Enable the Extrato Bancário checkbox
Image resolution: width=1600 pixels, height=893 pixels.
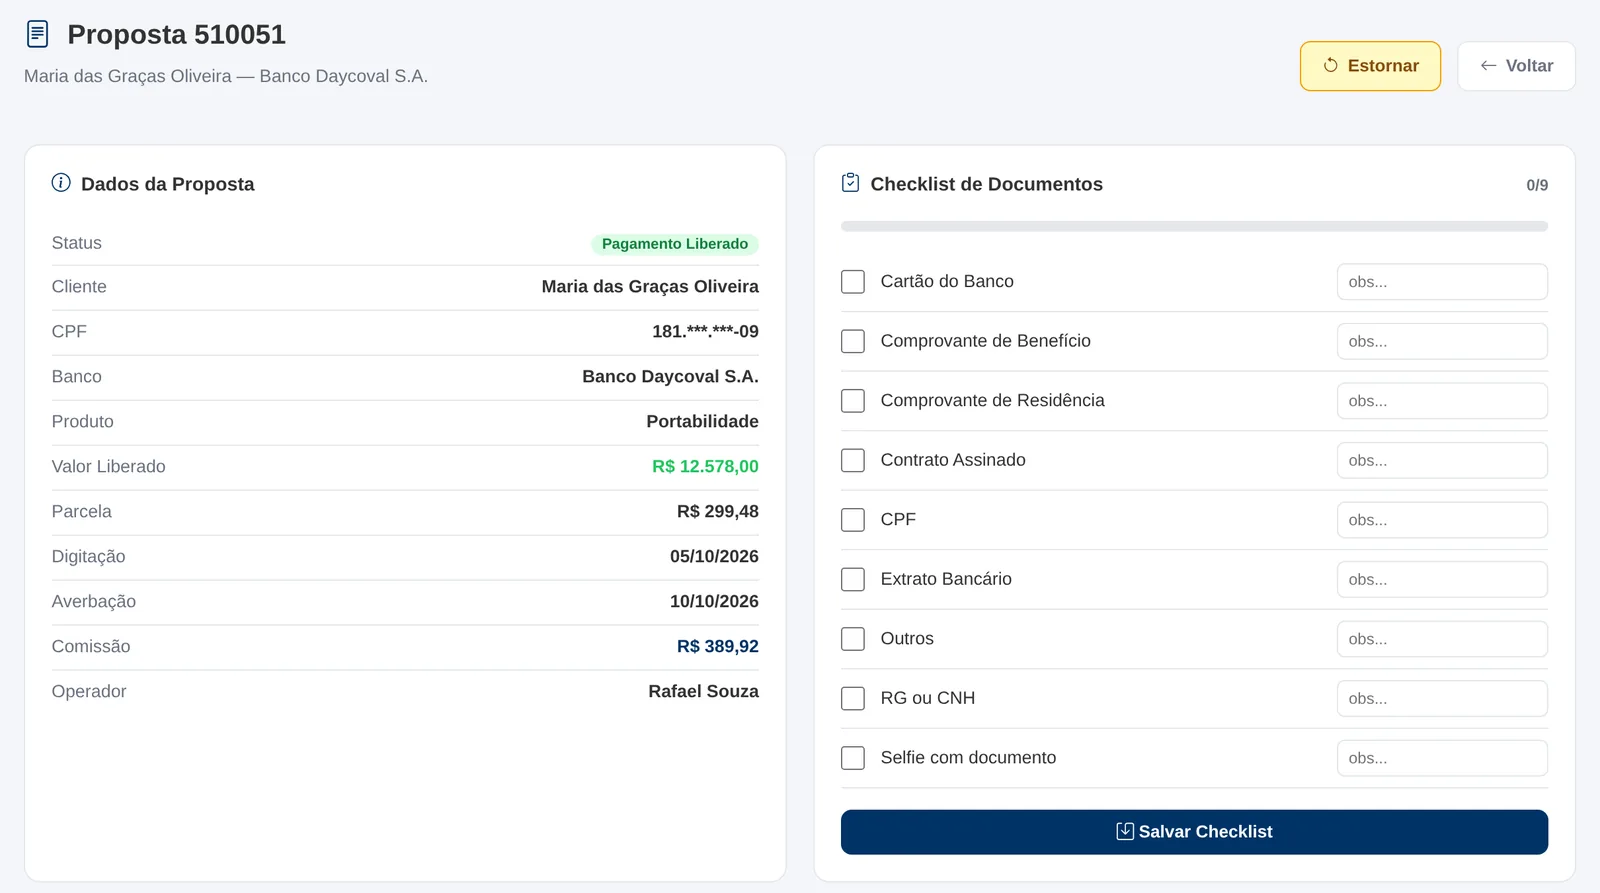click(x=853, y=579)
